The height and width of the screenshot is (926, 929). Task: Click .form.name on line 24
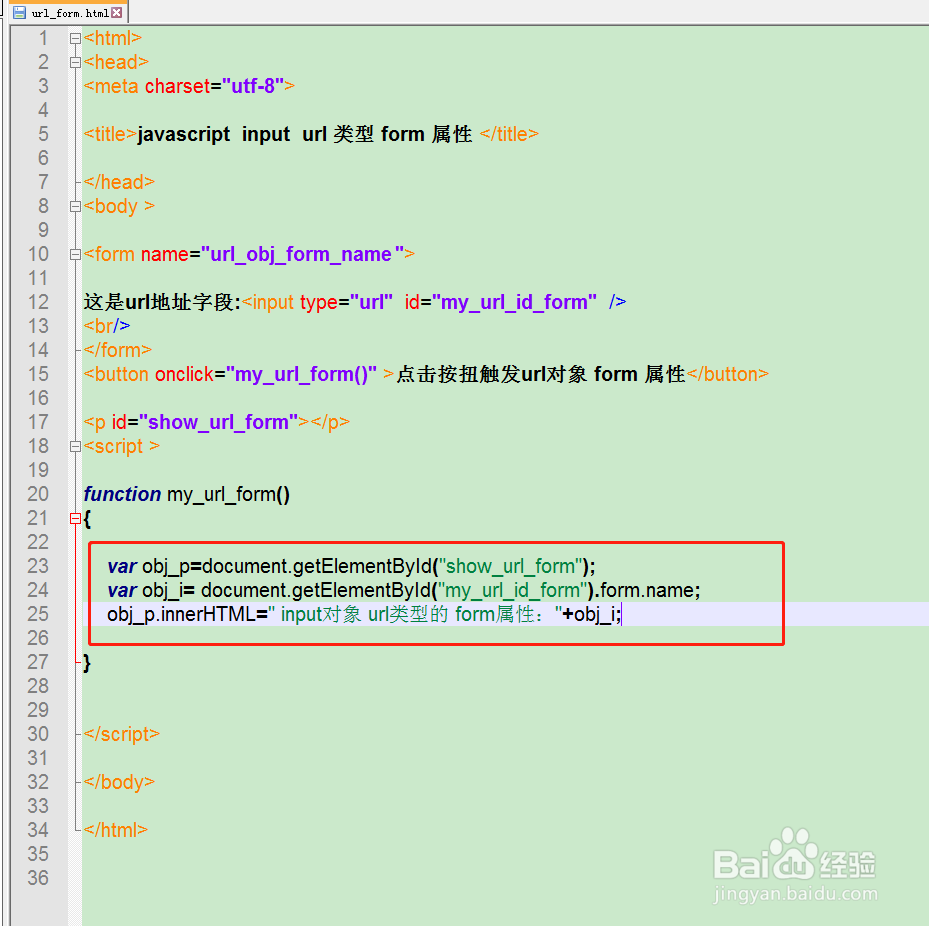(x=644, y=591)
